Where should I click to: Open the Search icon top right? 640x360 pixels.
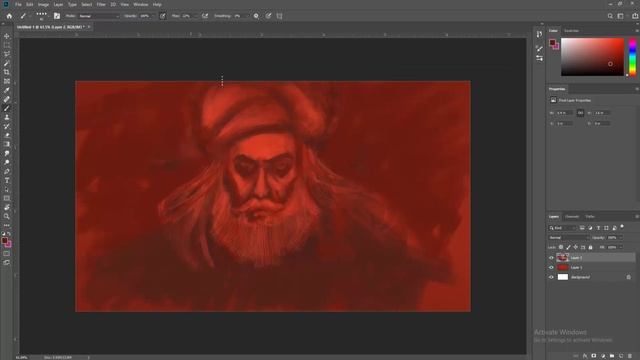click(x=610, y=16)
